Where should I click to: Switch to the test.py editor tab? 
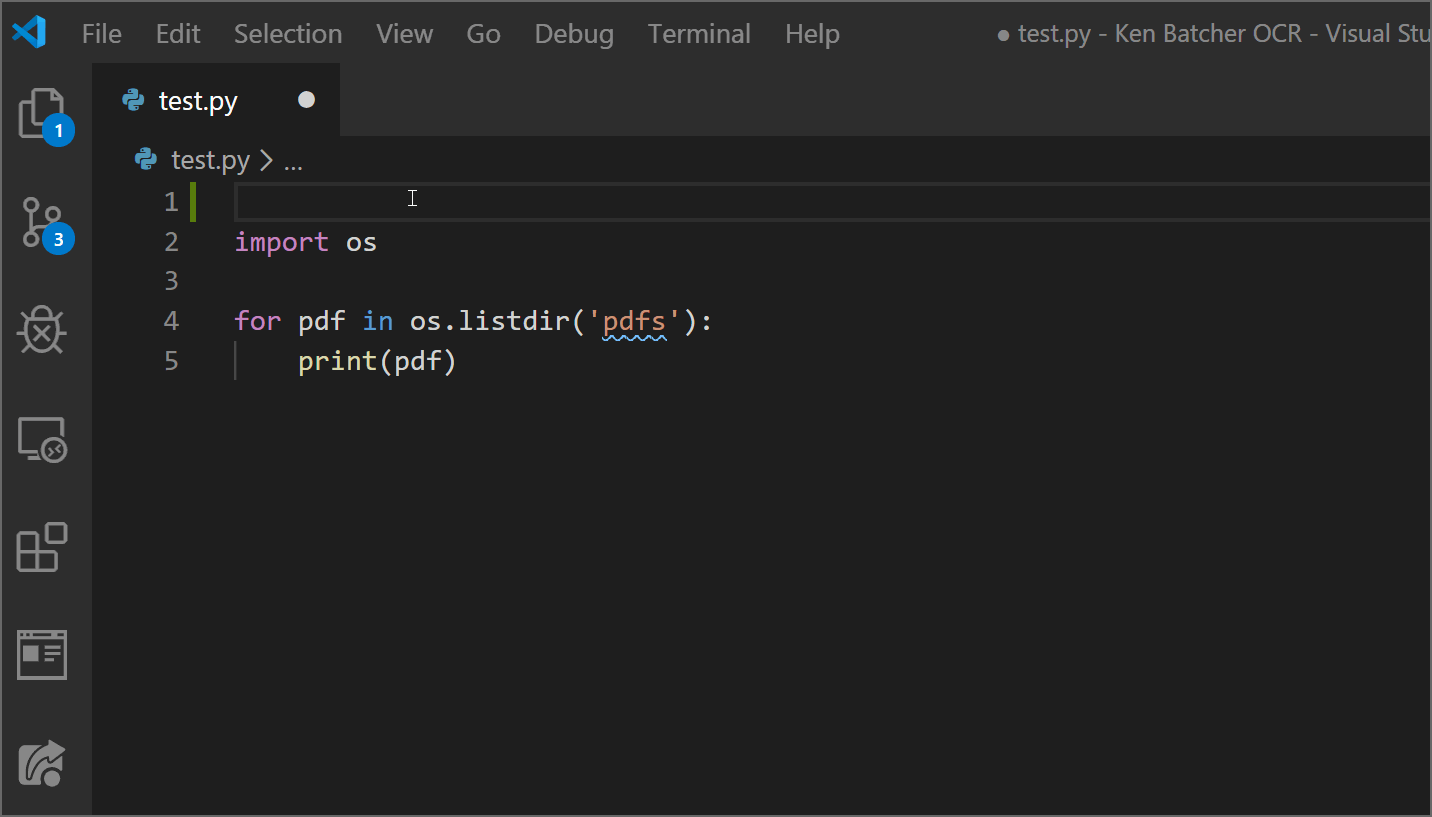198,100
